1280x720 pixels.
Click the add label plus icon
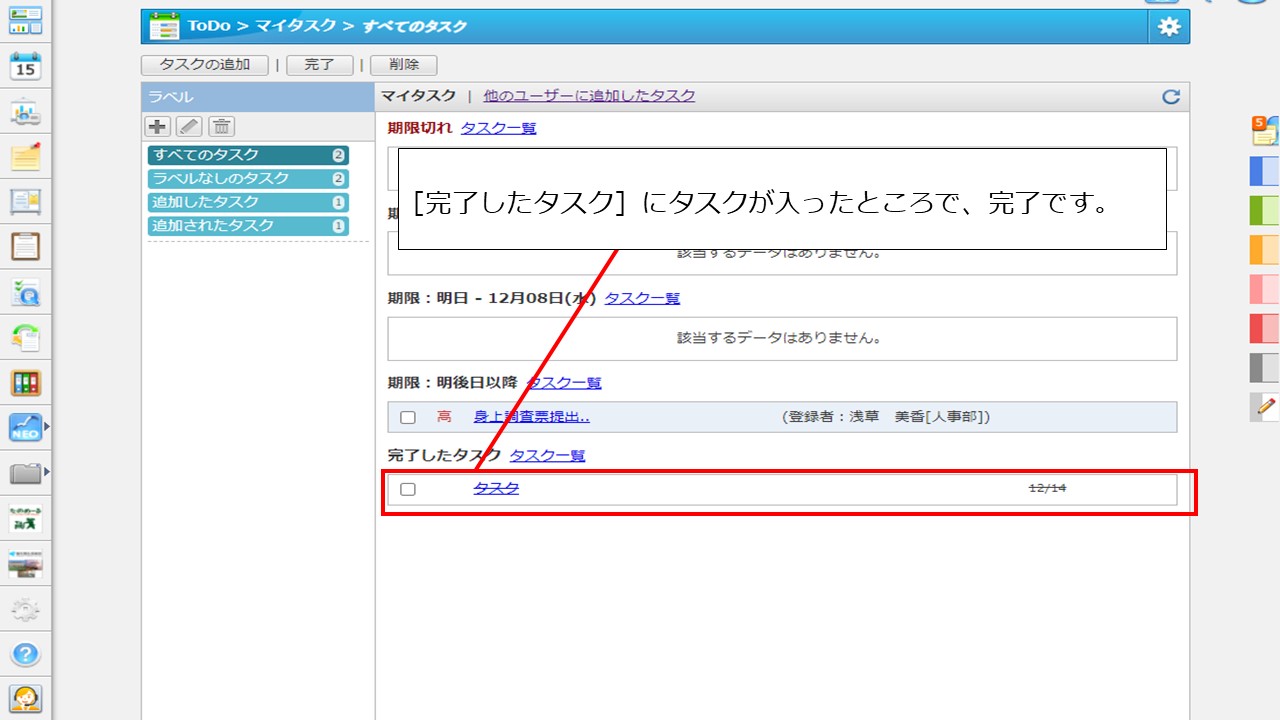[157, 126]
